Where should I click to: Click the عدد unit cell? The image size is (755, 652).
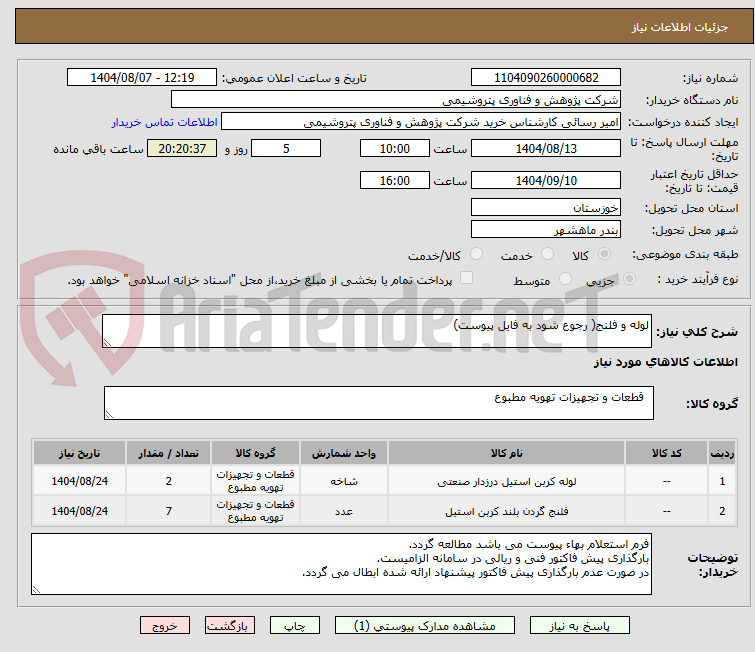(344, 511)
